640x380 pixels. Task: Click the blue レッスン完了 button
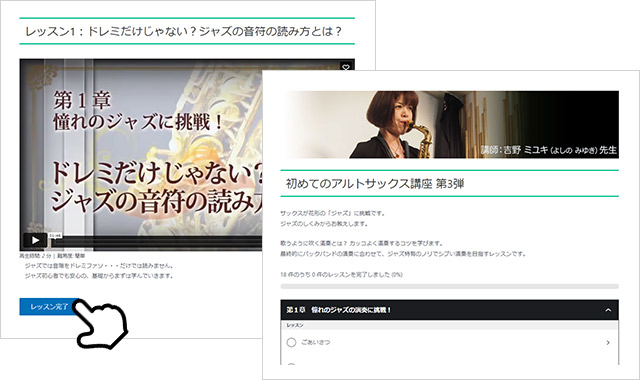(x=49, y=307)
